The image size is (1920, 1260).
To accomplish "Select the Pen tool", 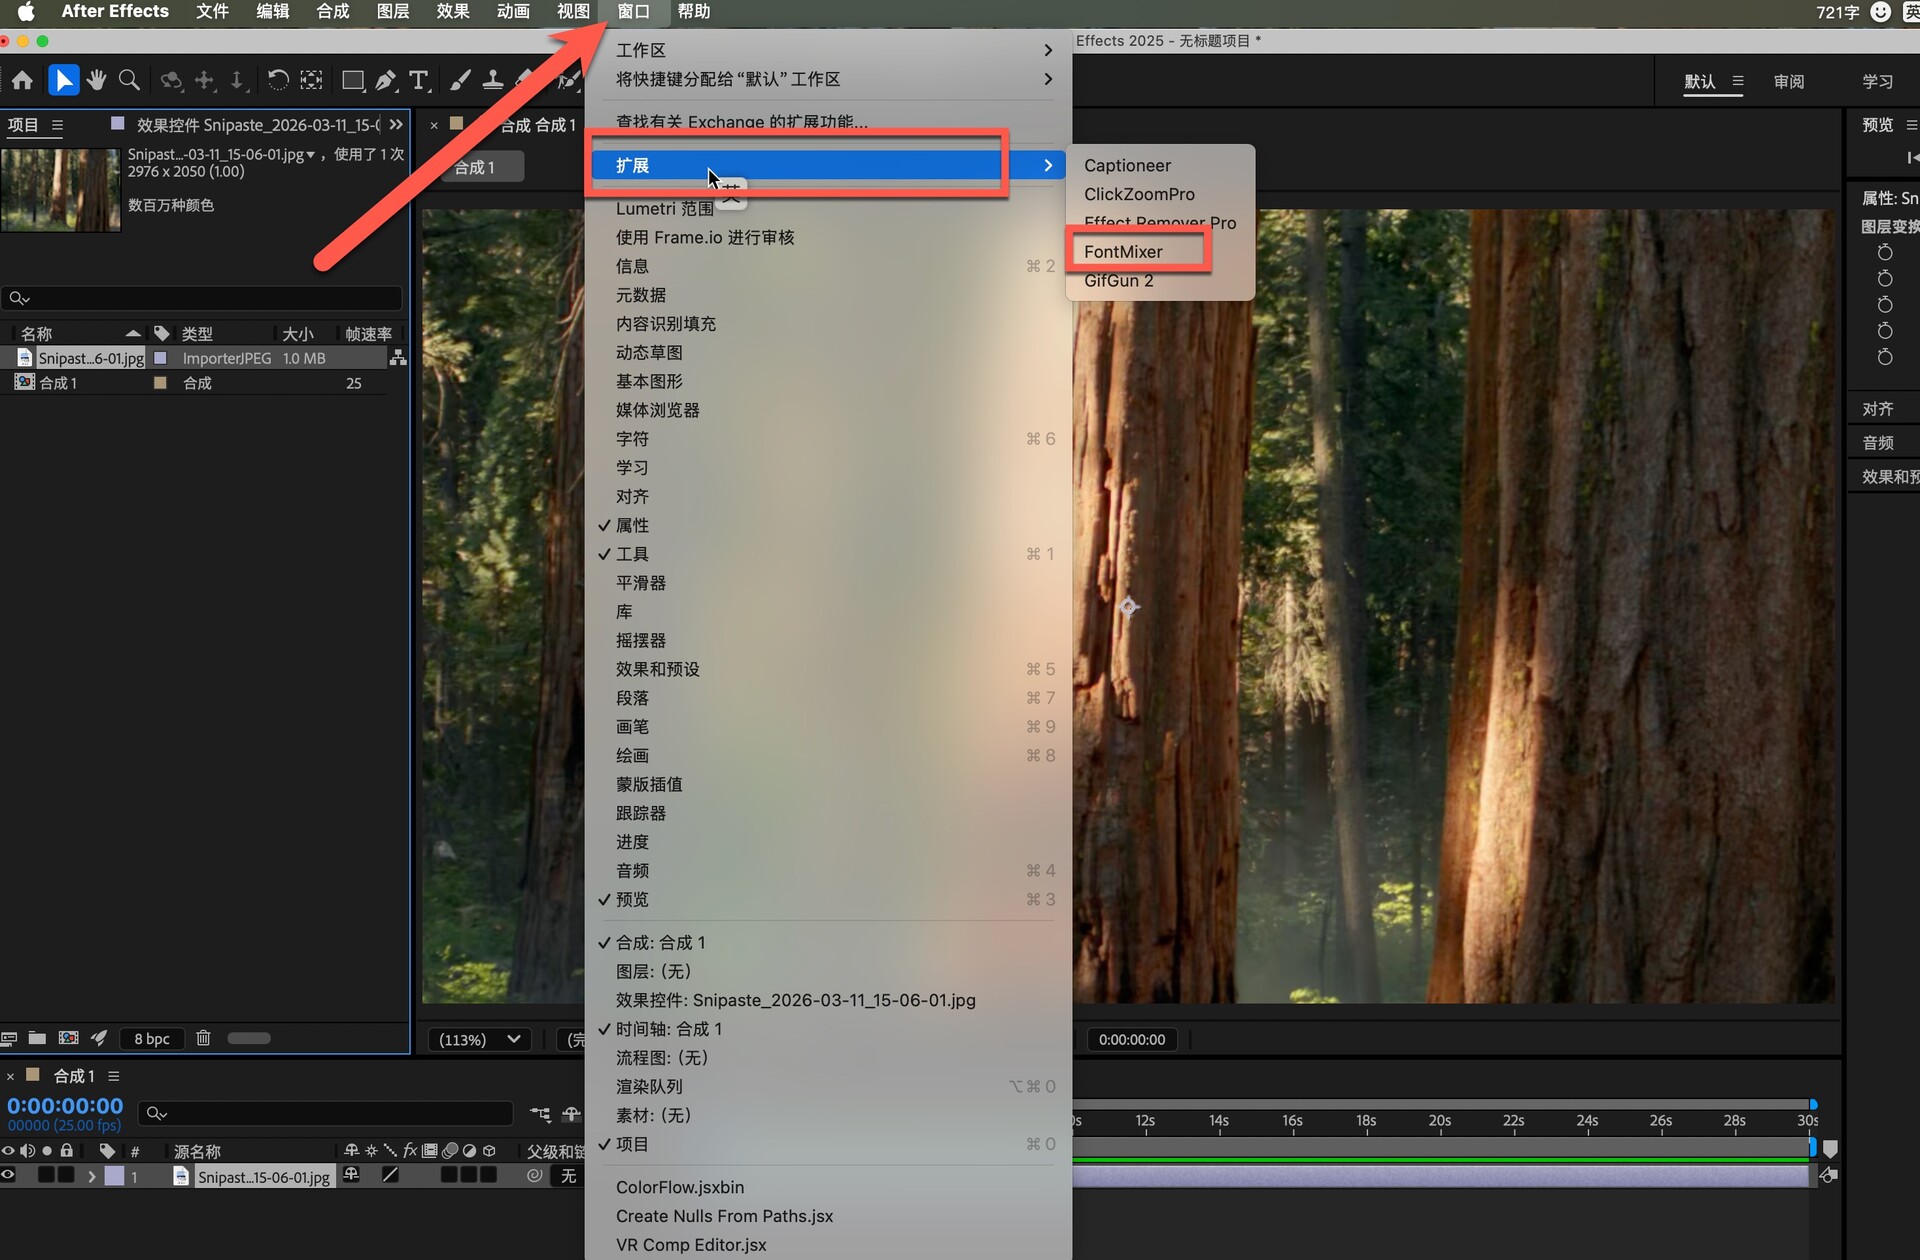I will [385, 80].
